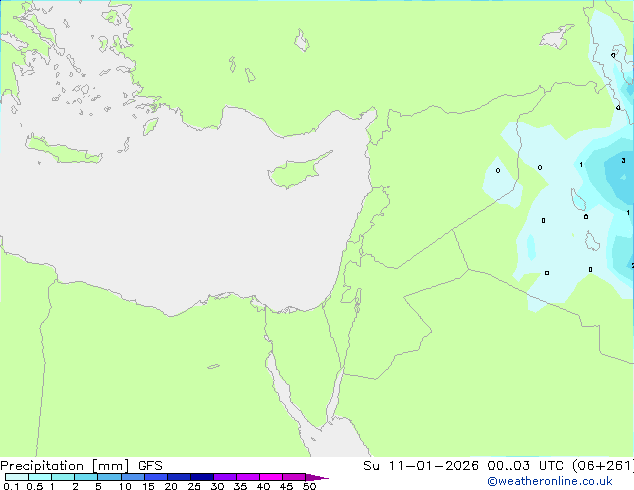Click the 20–25 mm legend color box

[x=179, y=477]
